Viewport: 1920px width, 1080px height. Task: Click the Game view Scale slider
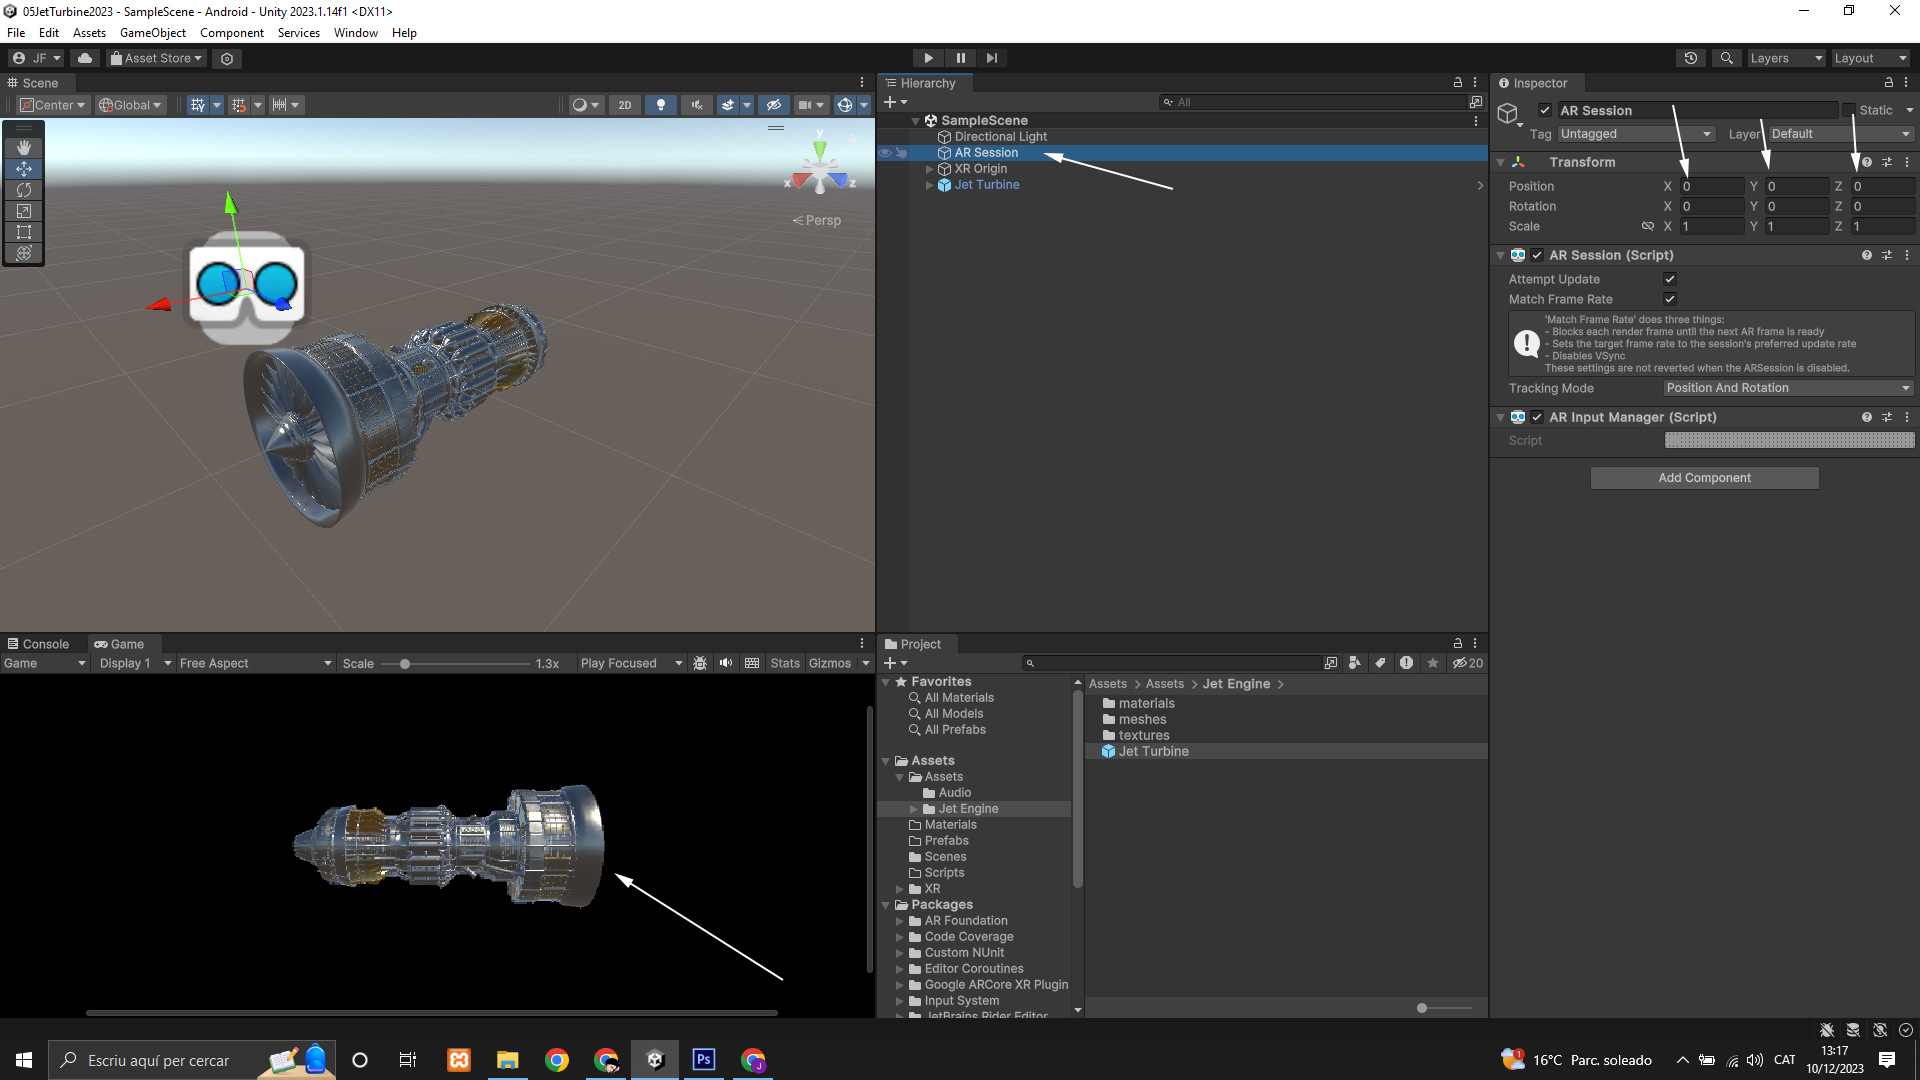tap(405, 664)
